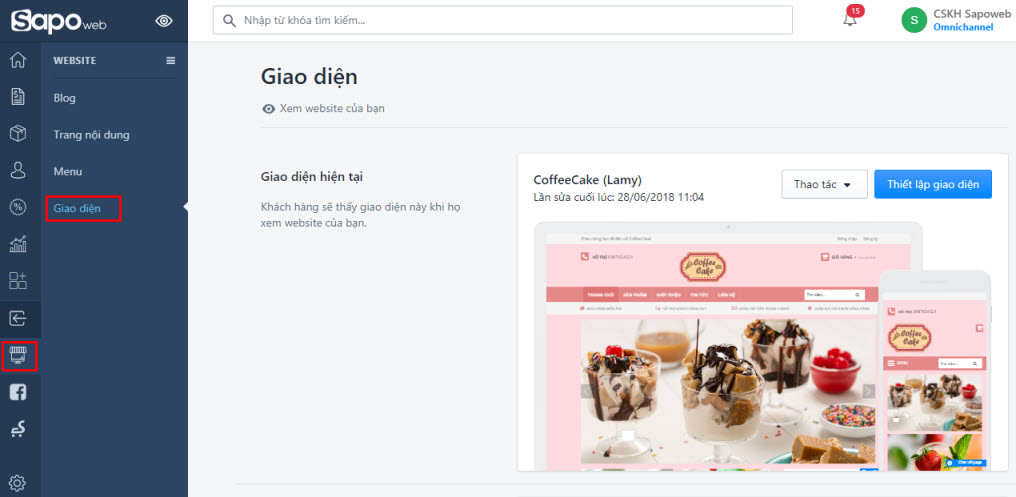1016x497 pixels.
Task: Select Trang nội dung menu item
Action: click(x=91, y=135)
